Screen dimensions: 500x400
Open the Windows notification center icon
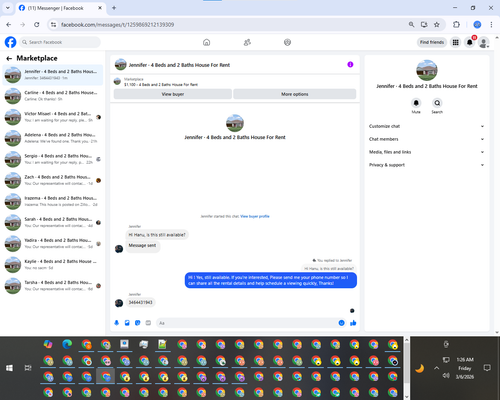[487, 368]
